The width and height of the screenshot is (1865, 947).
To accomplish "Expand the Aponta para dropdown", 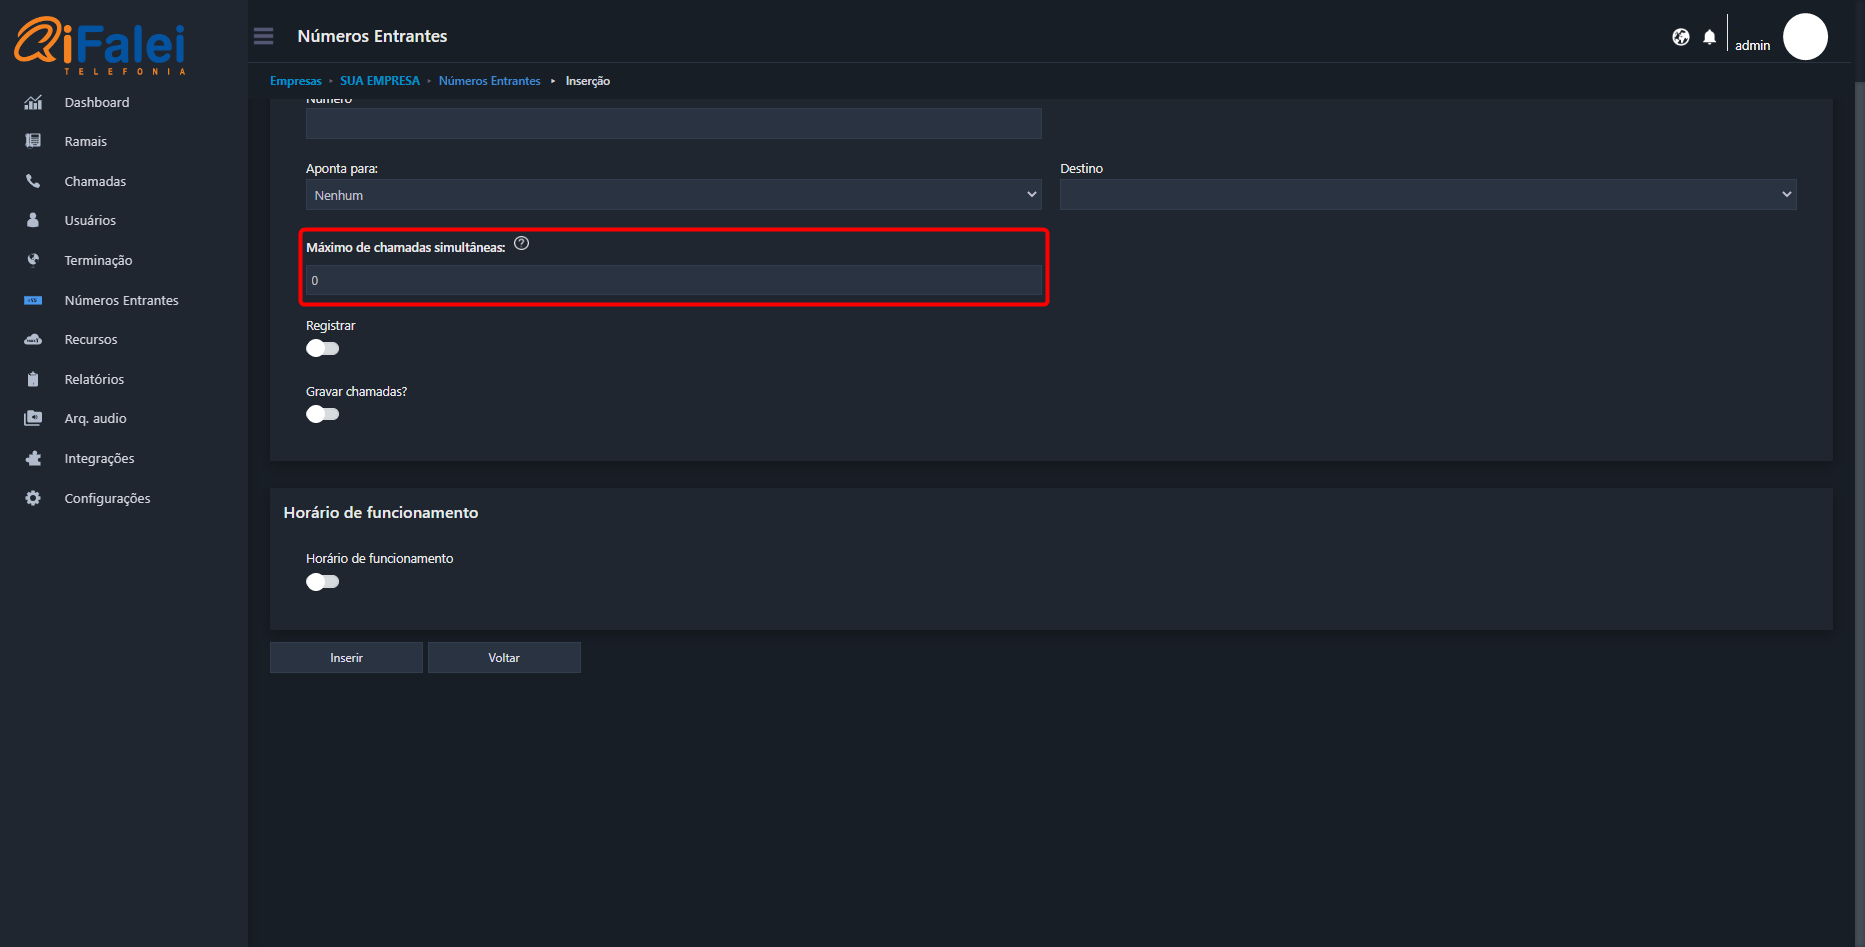I will [x=673, y=195].
